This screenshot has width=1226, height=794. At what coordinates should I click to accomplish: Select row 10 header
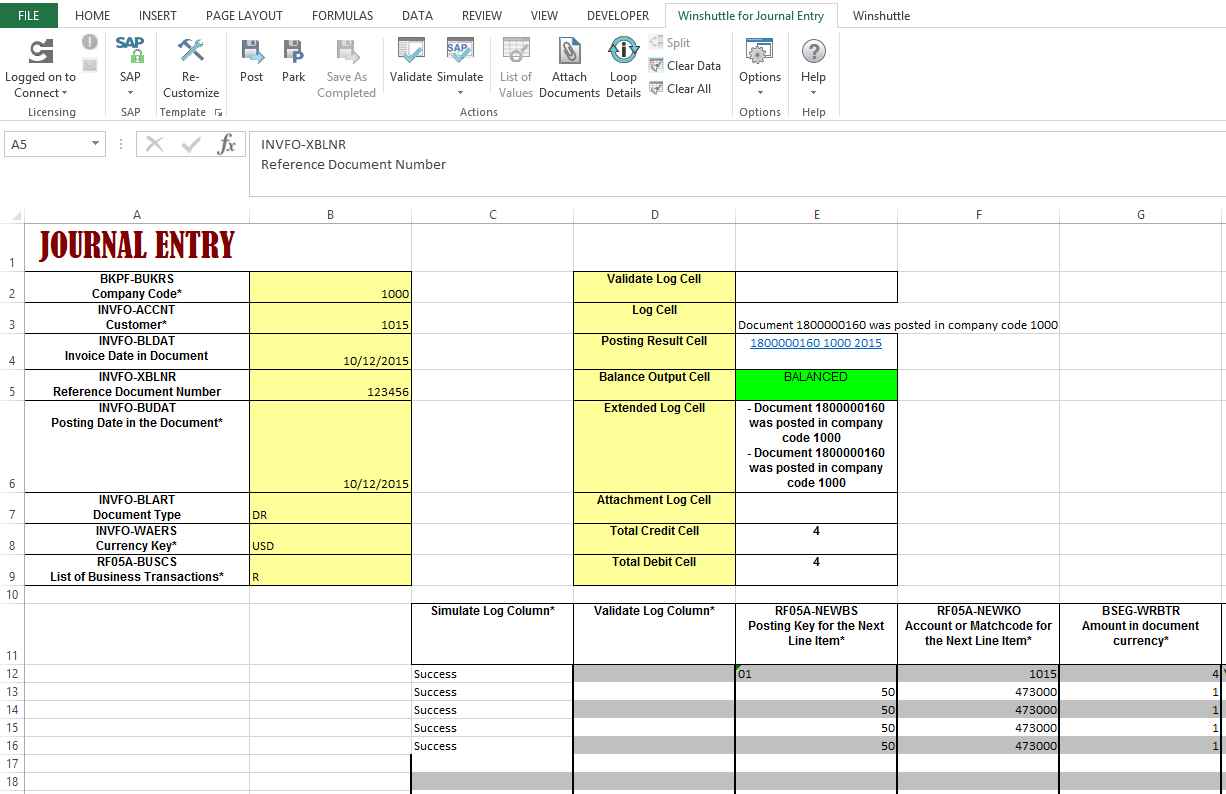12,595
